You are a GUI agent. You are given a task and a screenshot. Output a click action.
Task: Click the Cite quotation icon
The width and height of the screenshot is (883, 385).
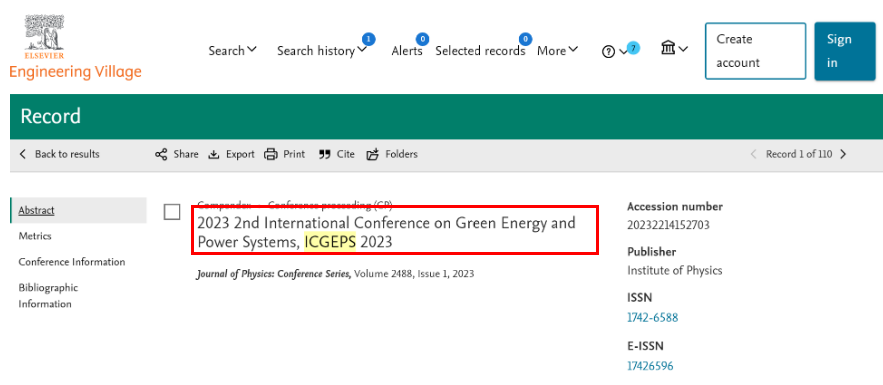click(324, 154)
